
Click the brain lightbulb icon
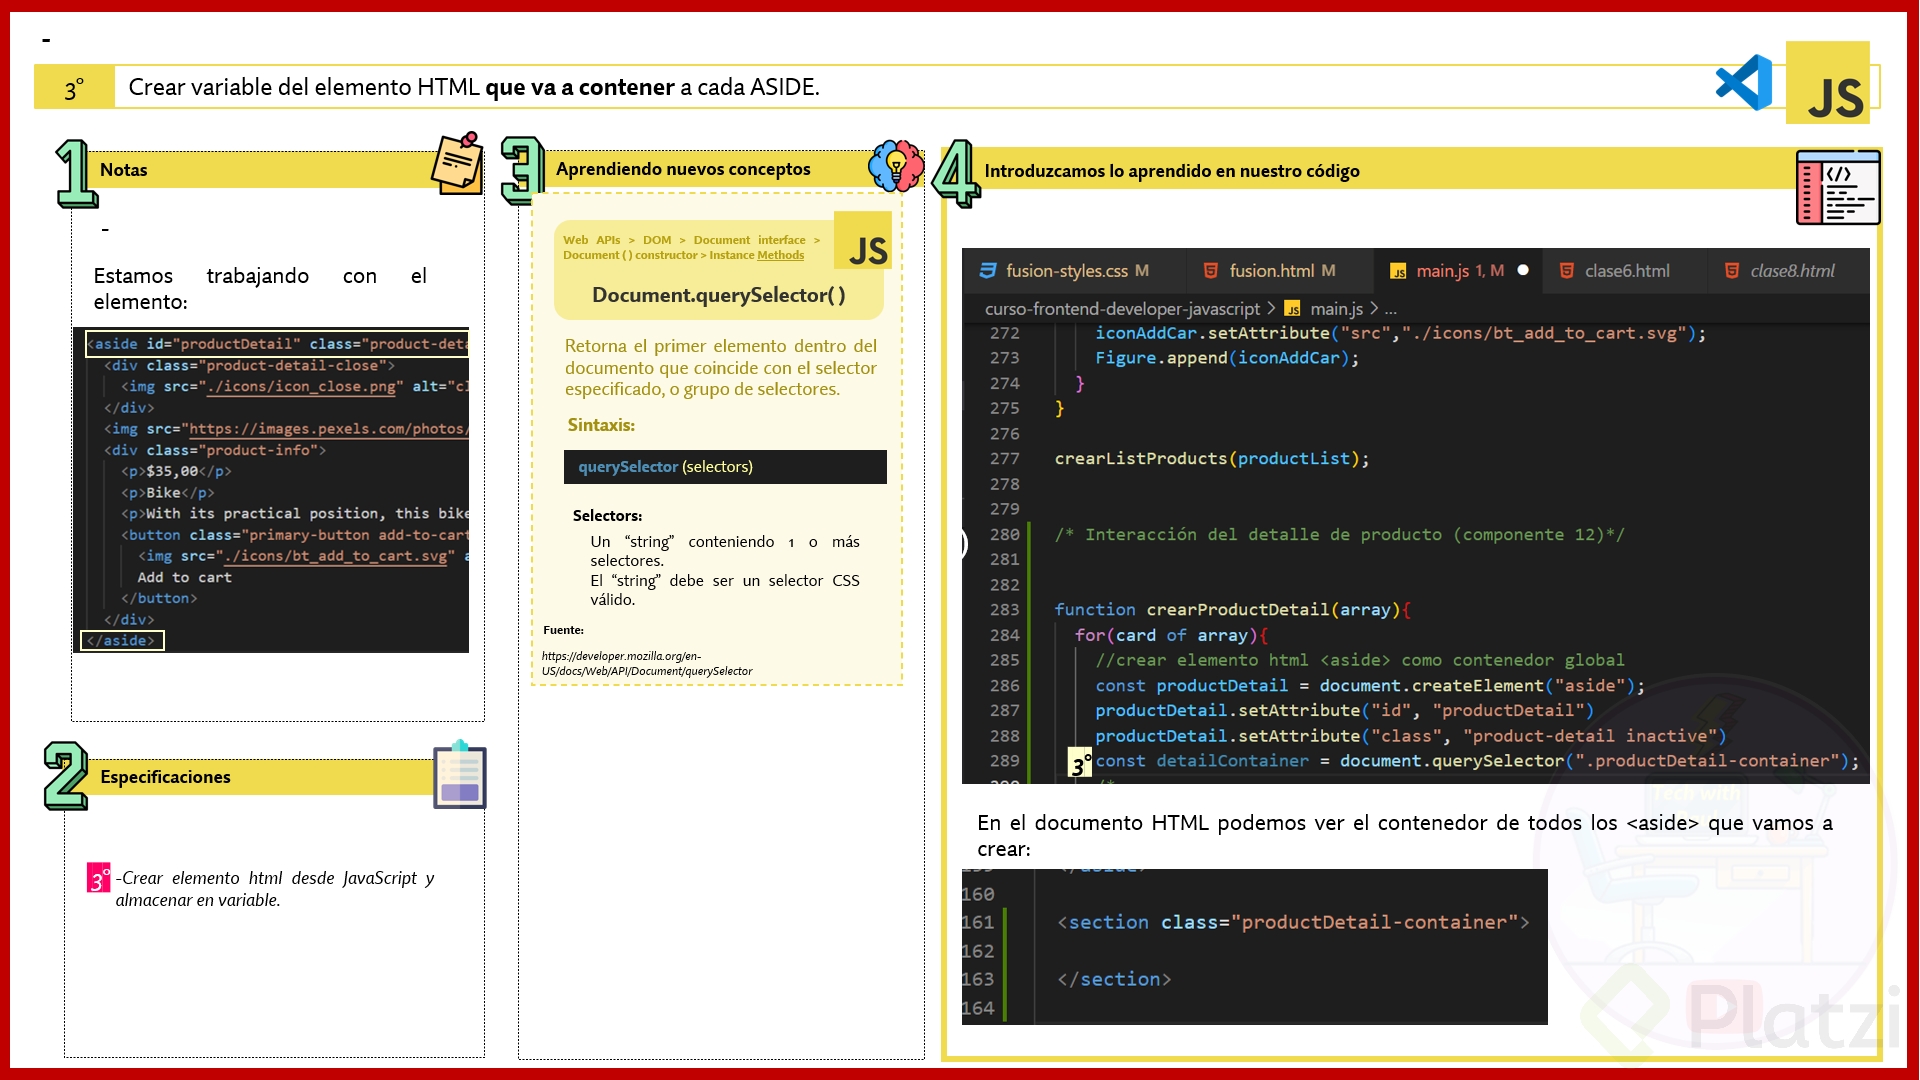[896, 165]
